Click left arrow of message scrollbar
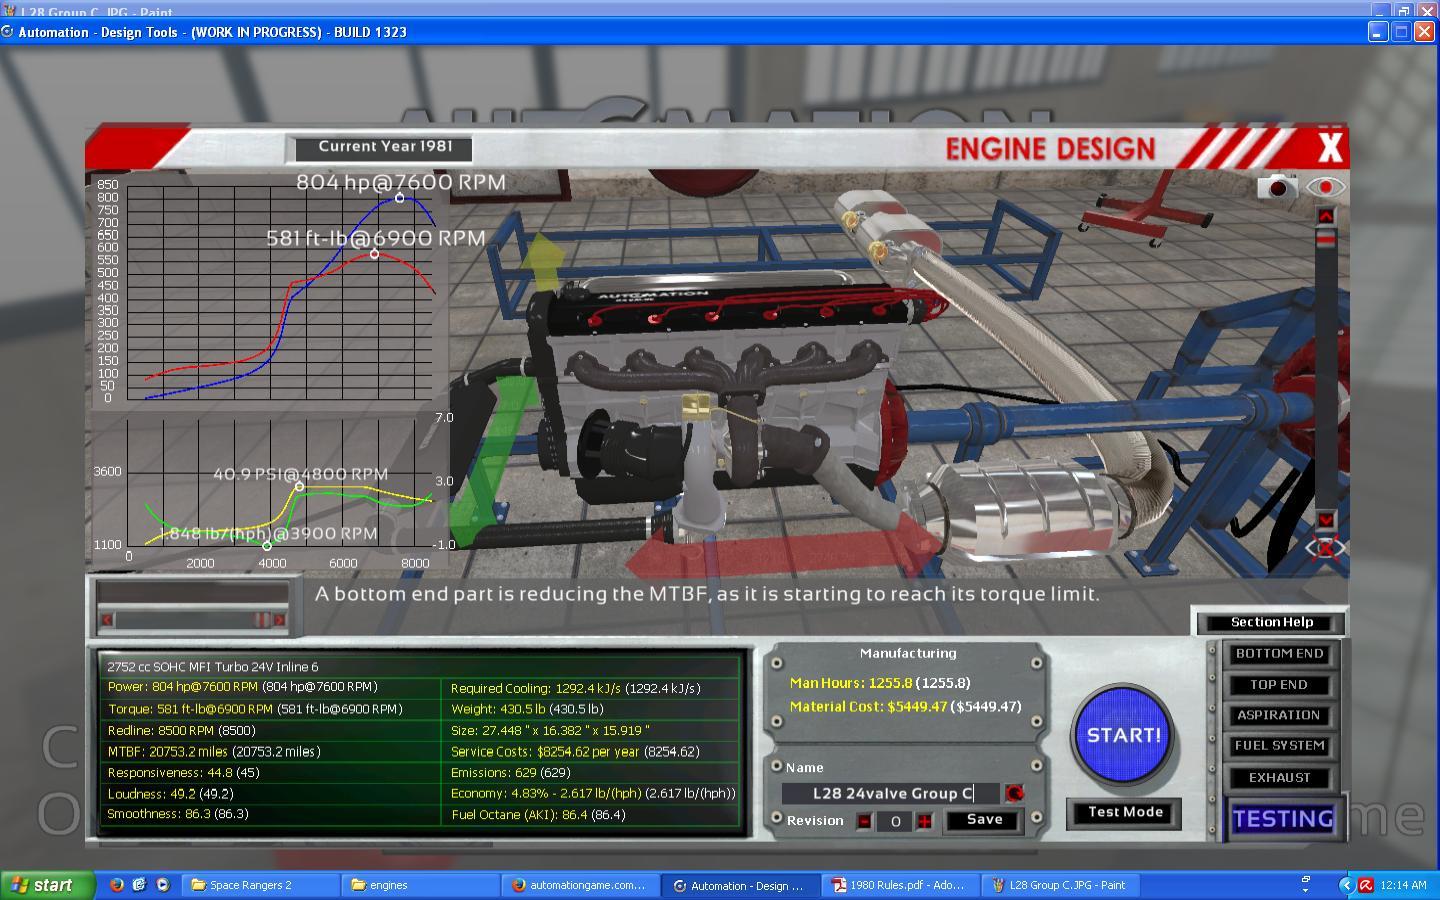Screen dimensions: 1440x900 (107, 620)
